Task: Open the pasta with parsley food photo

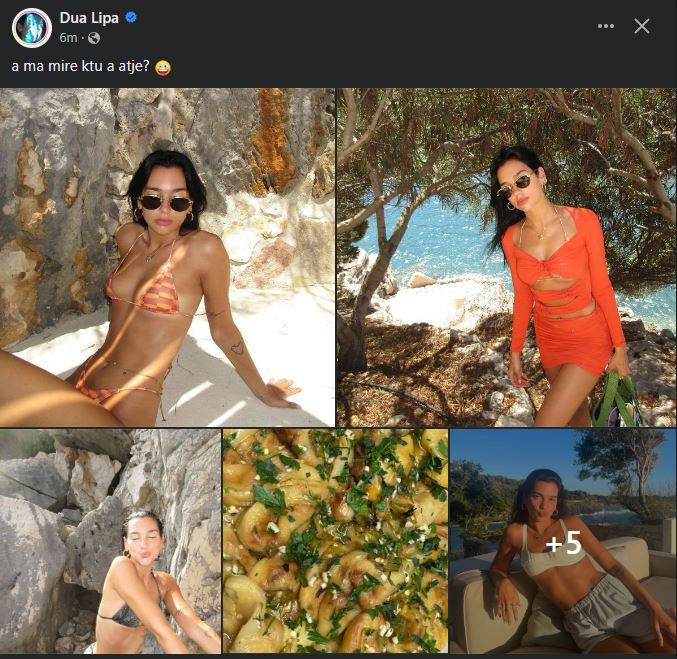Action: [x=335, y=541]
